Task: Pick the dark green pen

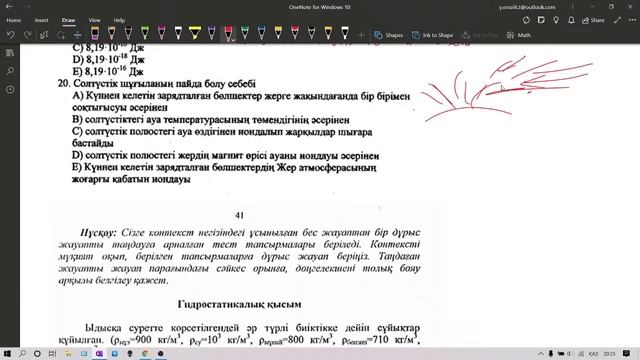Action: (x=245, y=33)
